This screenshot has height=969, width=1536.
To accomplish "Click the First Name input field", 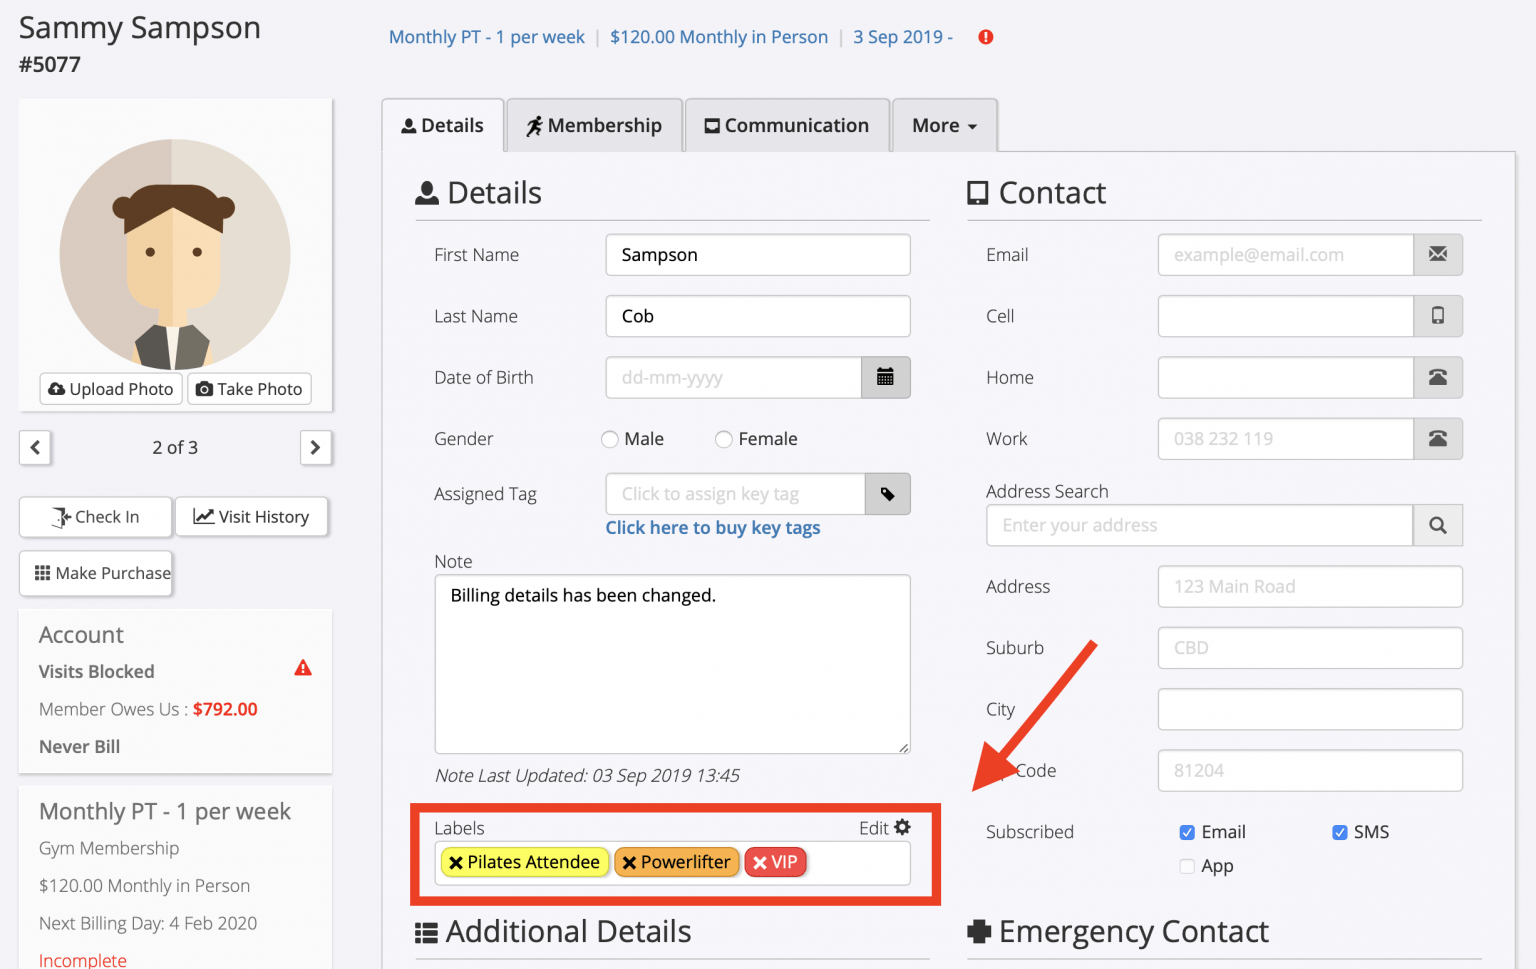I will 758,255.
